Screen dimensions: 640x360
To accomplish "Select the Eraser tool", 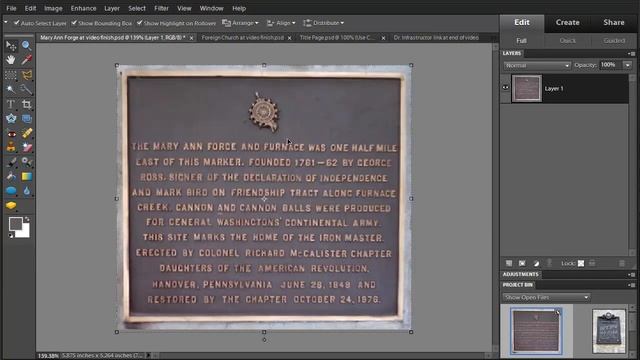I will point(27,147).
